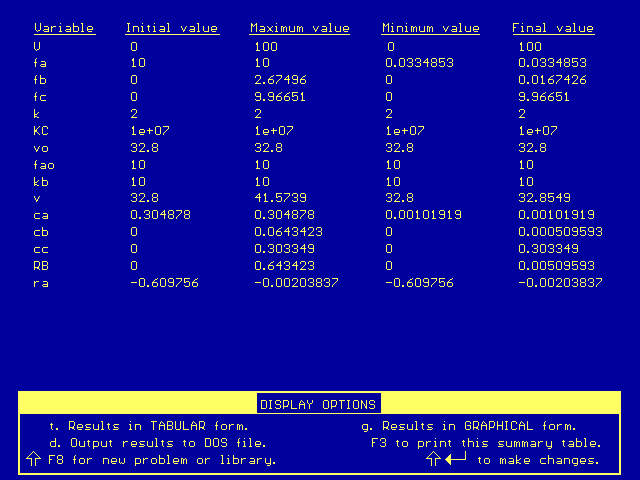Click the 'Maximum value' column header

[299, 28]
